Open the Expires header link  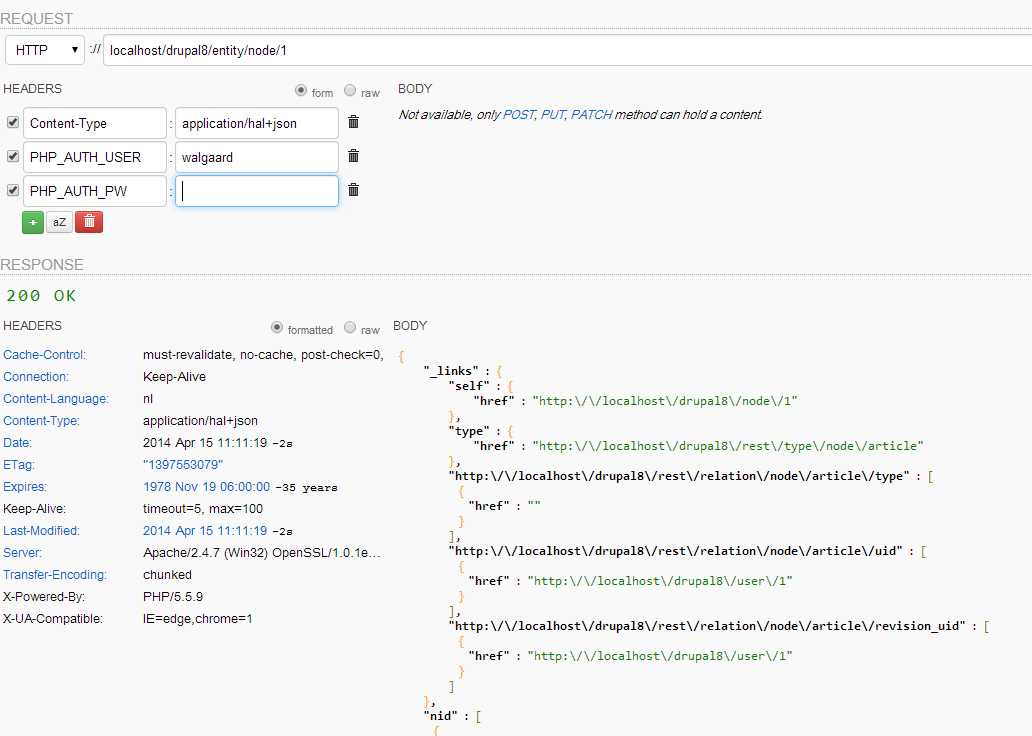(x=25, y=487)
